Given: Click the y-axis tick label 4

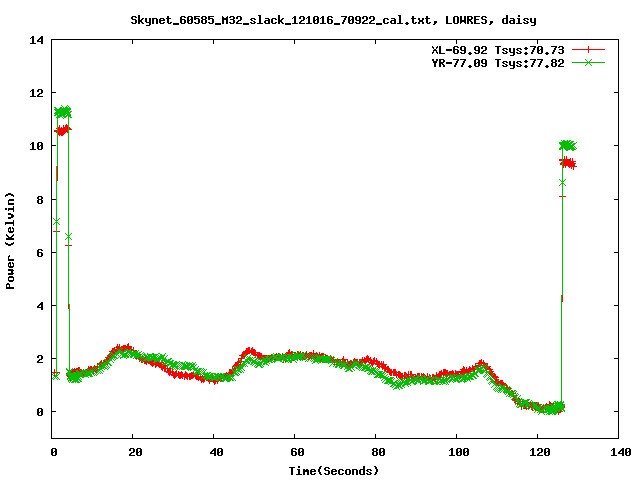Looking at the screenshot, I should point(40,306).
